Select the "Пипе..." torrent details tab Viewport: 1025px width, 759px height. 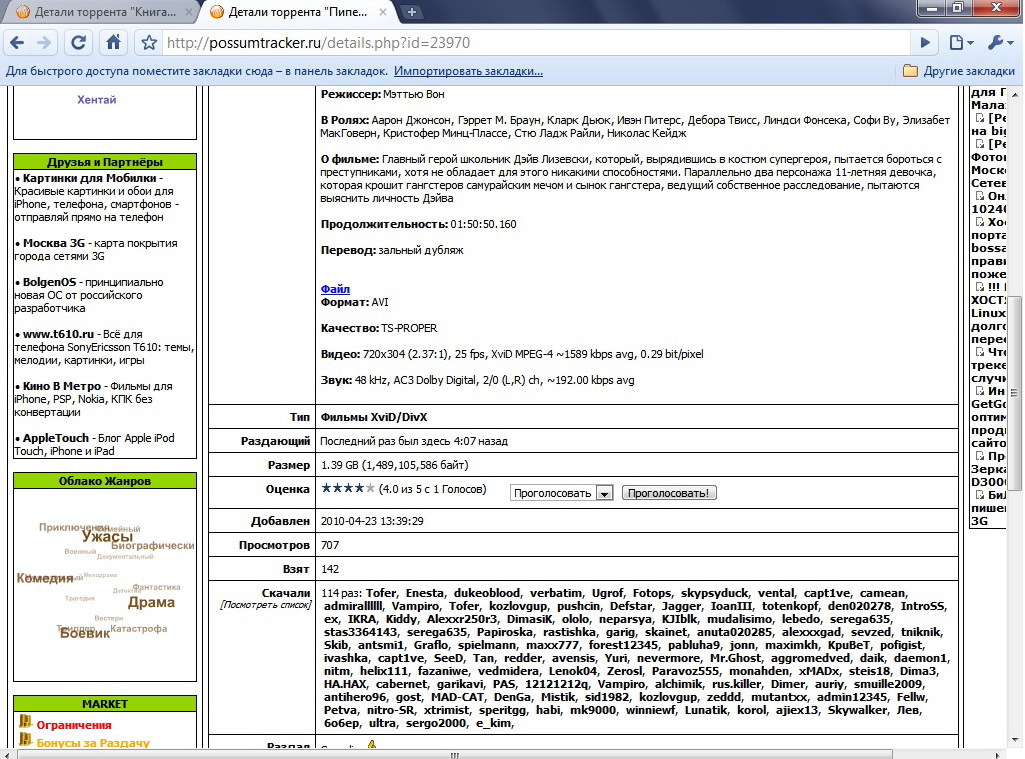pyautogui.click(x=297, y=12)
